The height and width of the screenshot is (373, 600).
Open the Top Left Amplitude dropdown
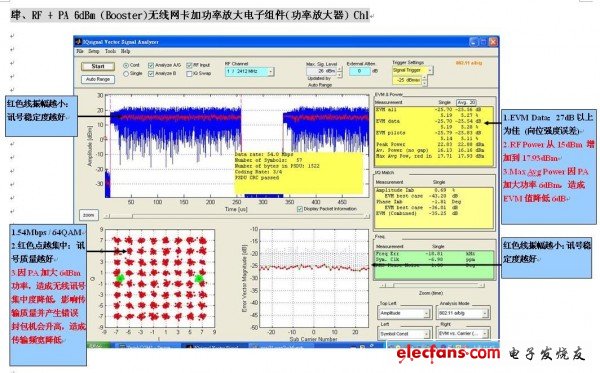404,313
